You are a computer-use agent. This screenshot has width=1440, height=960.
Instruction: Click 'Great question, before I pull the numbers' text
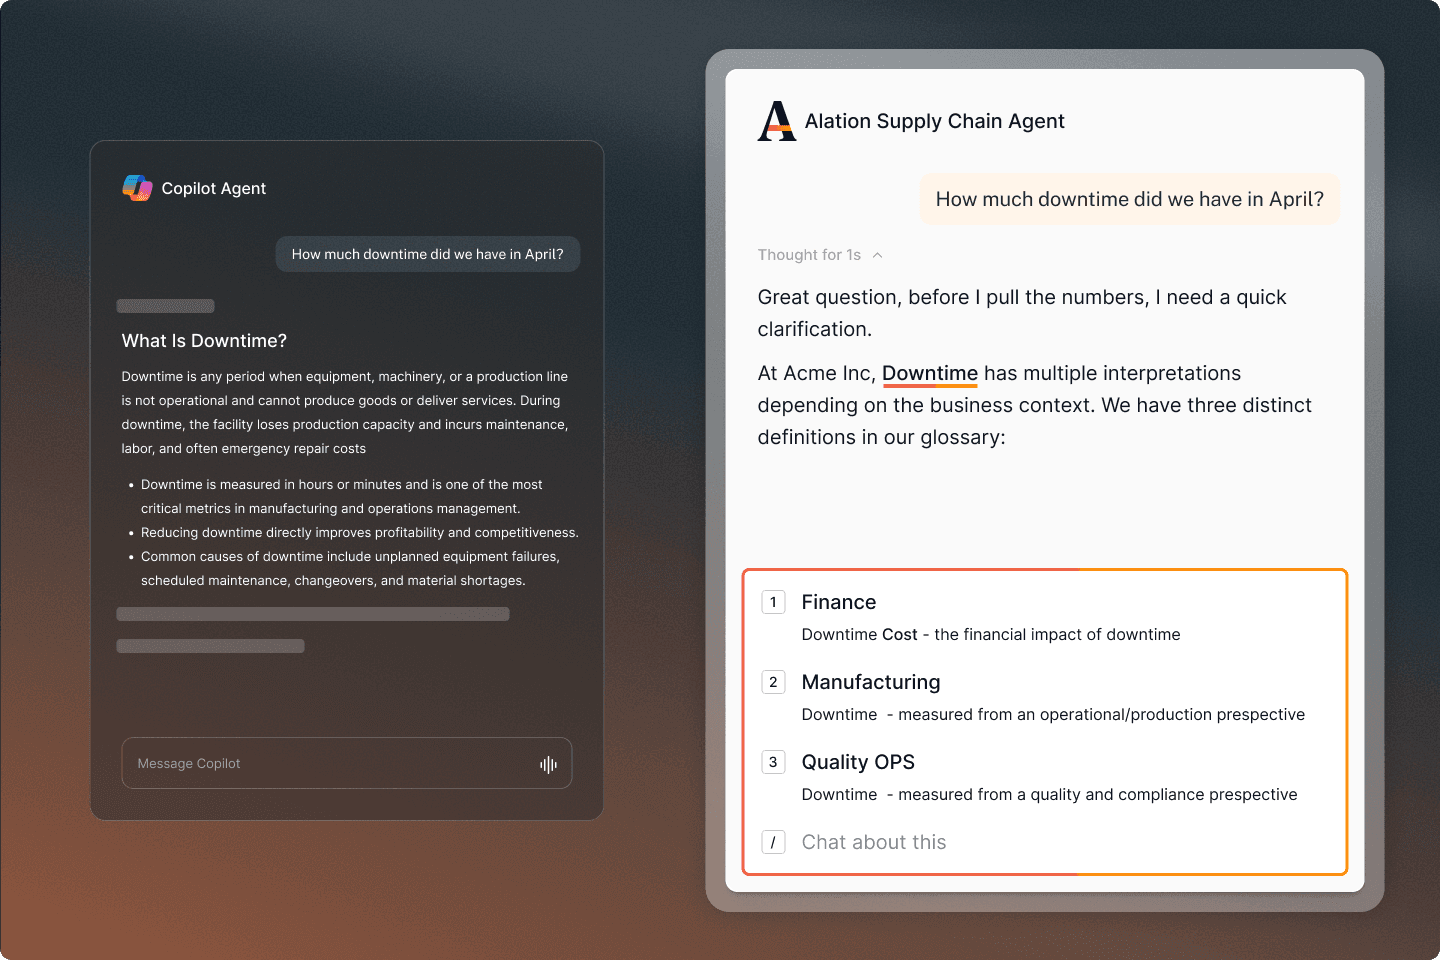(1022, 313)
